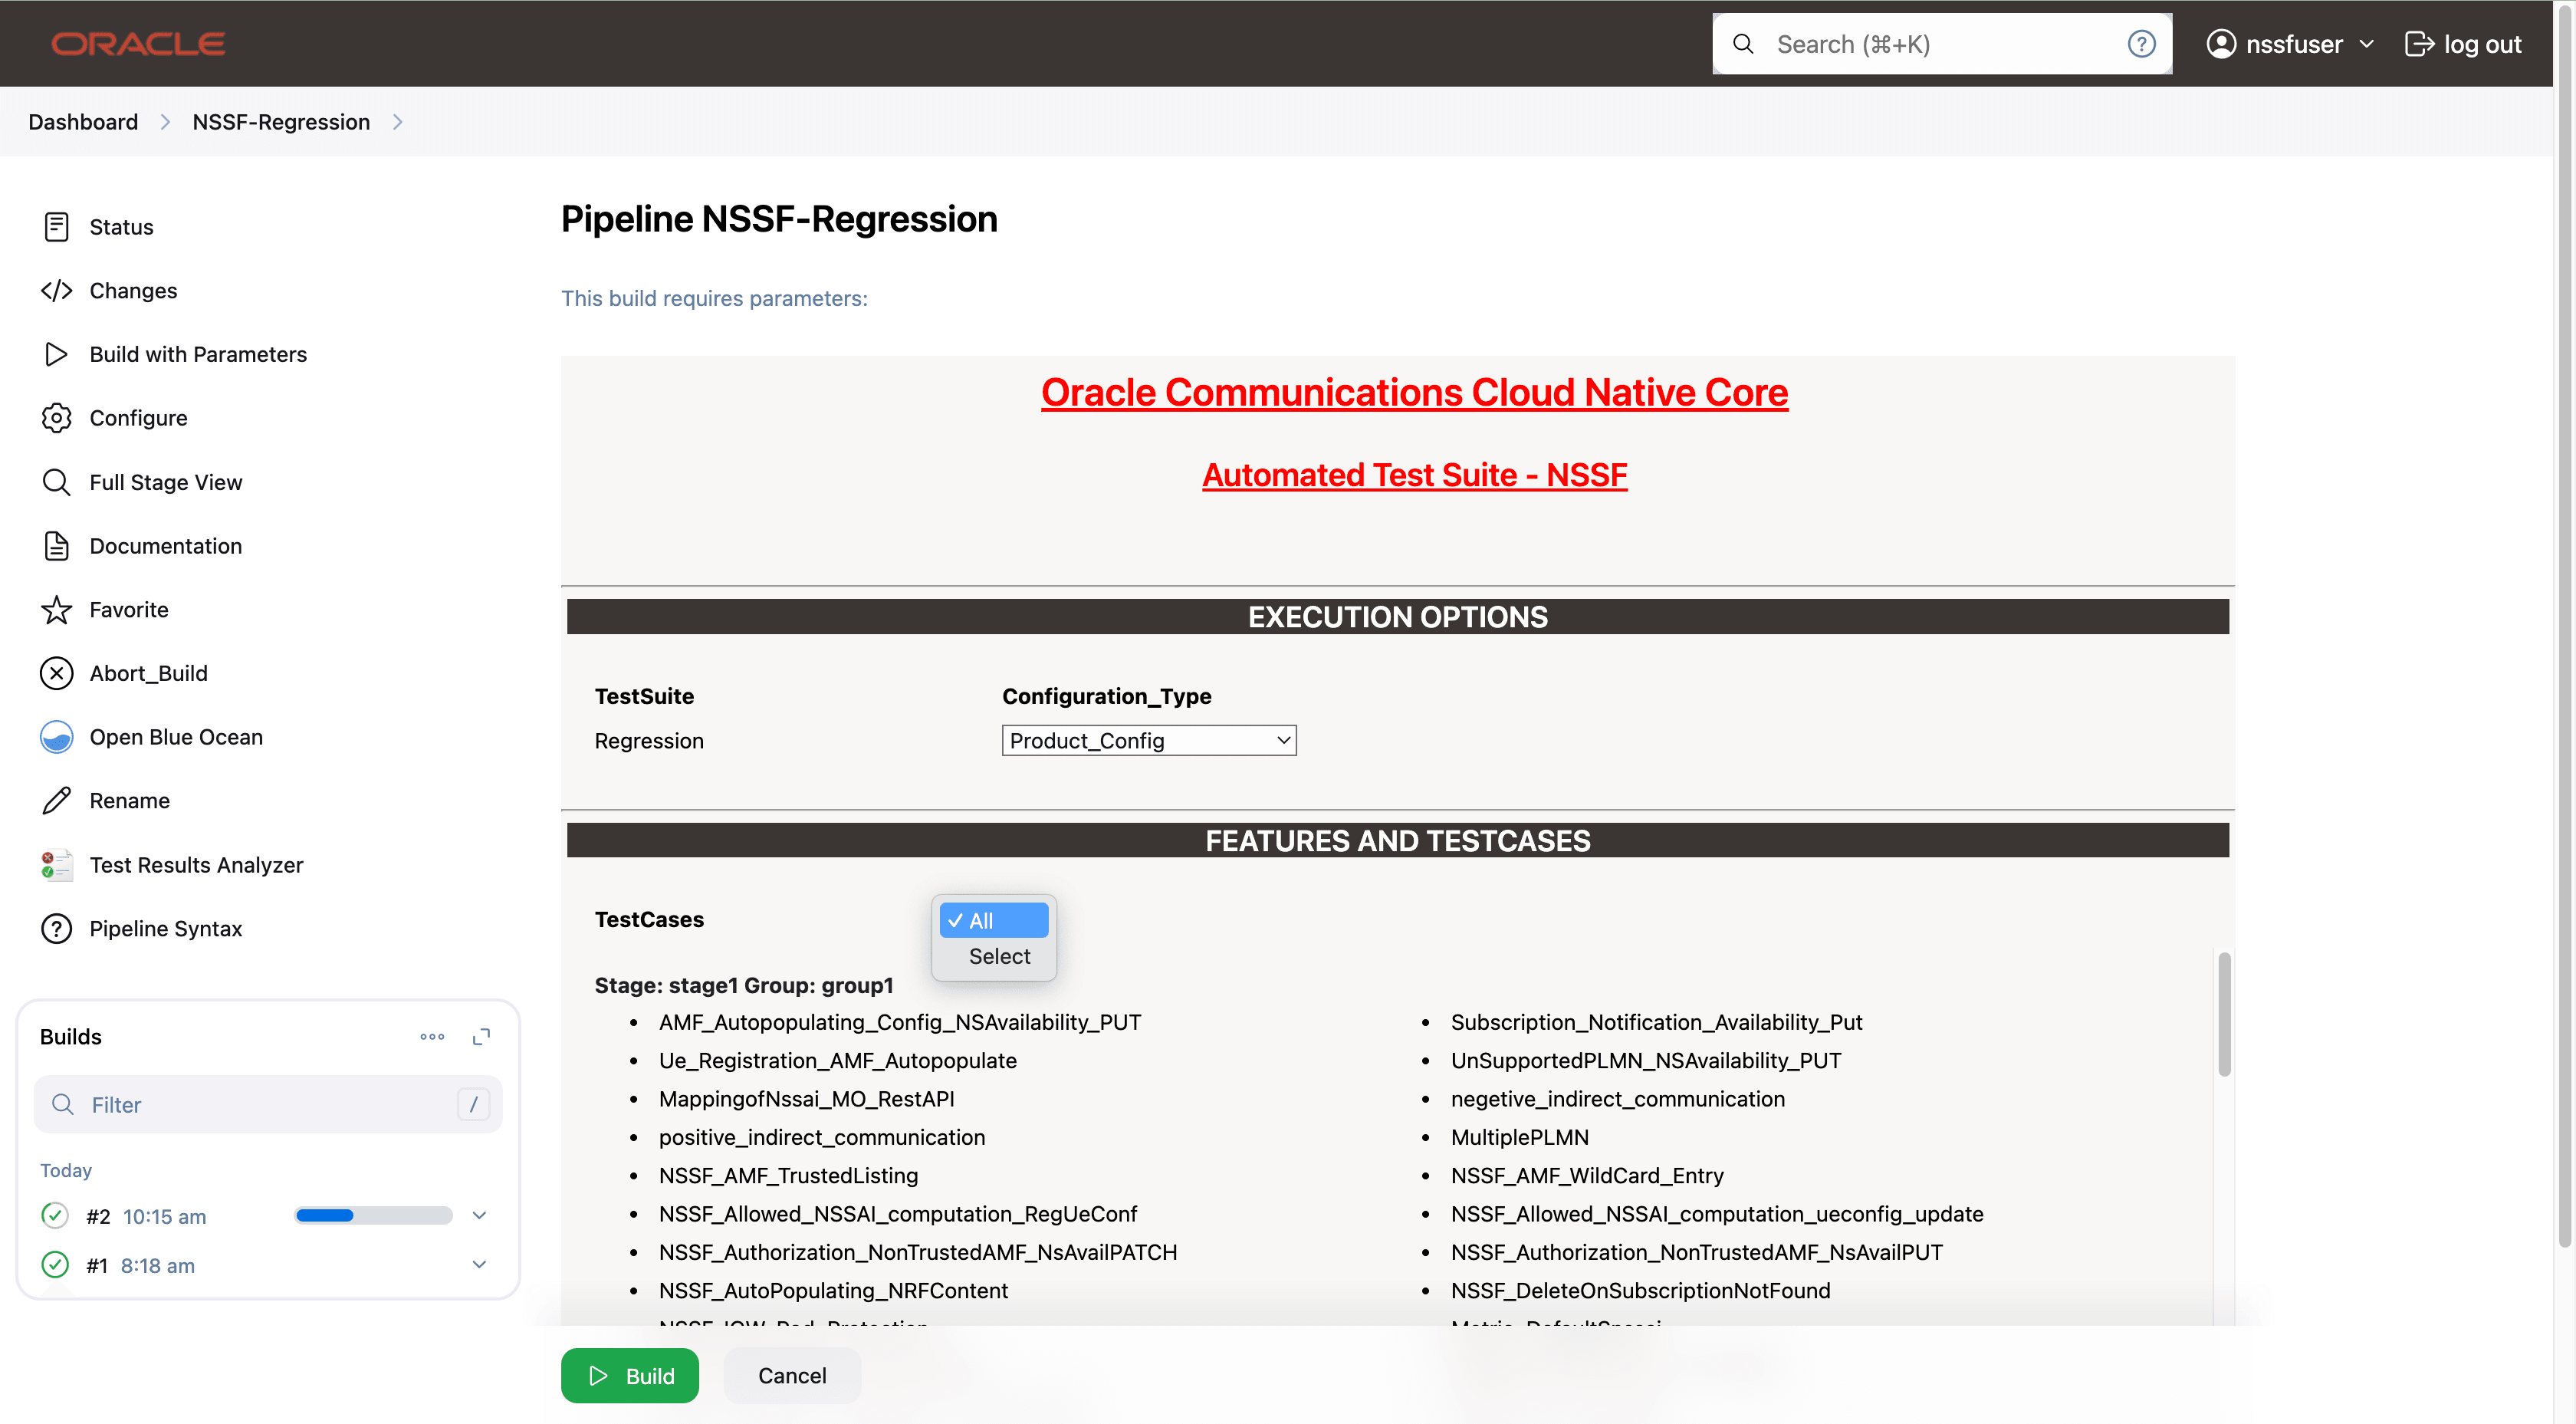The width and height of the screenshot is (2576, 1424).
Task: Click the Status page icon in sidebar
Action: tap(56, 227)
